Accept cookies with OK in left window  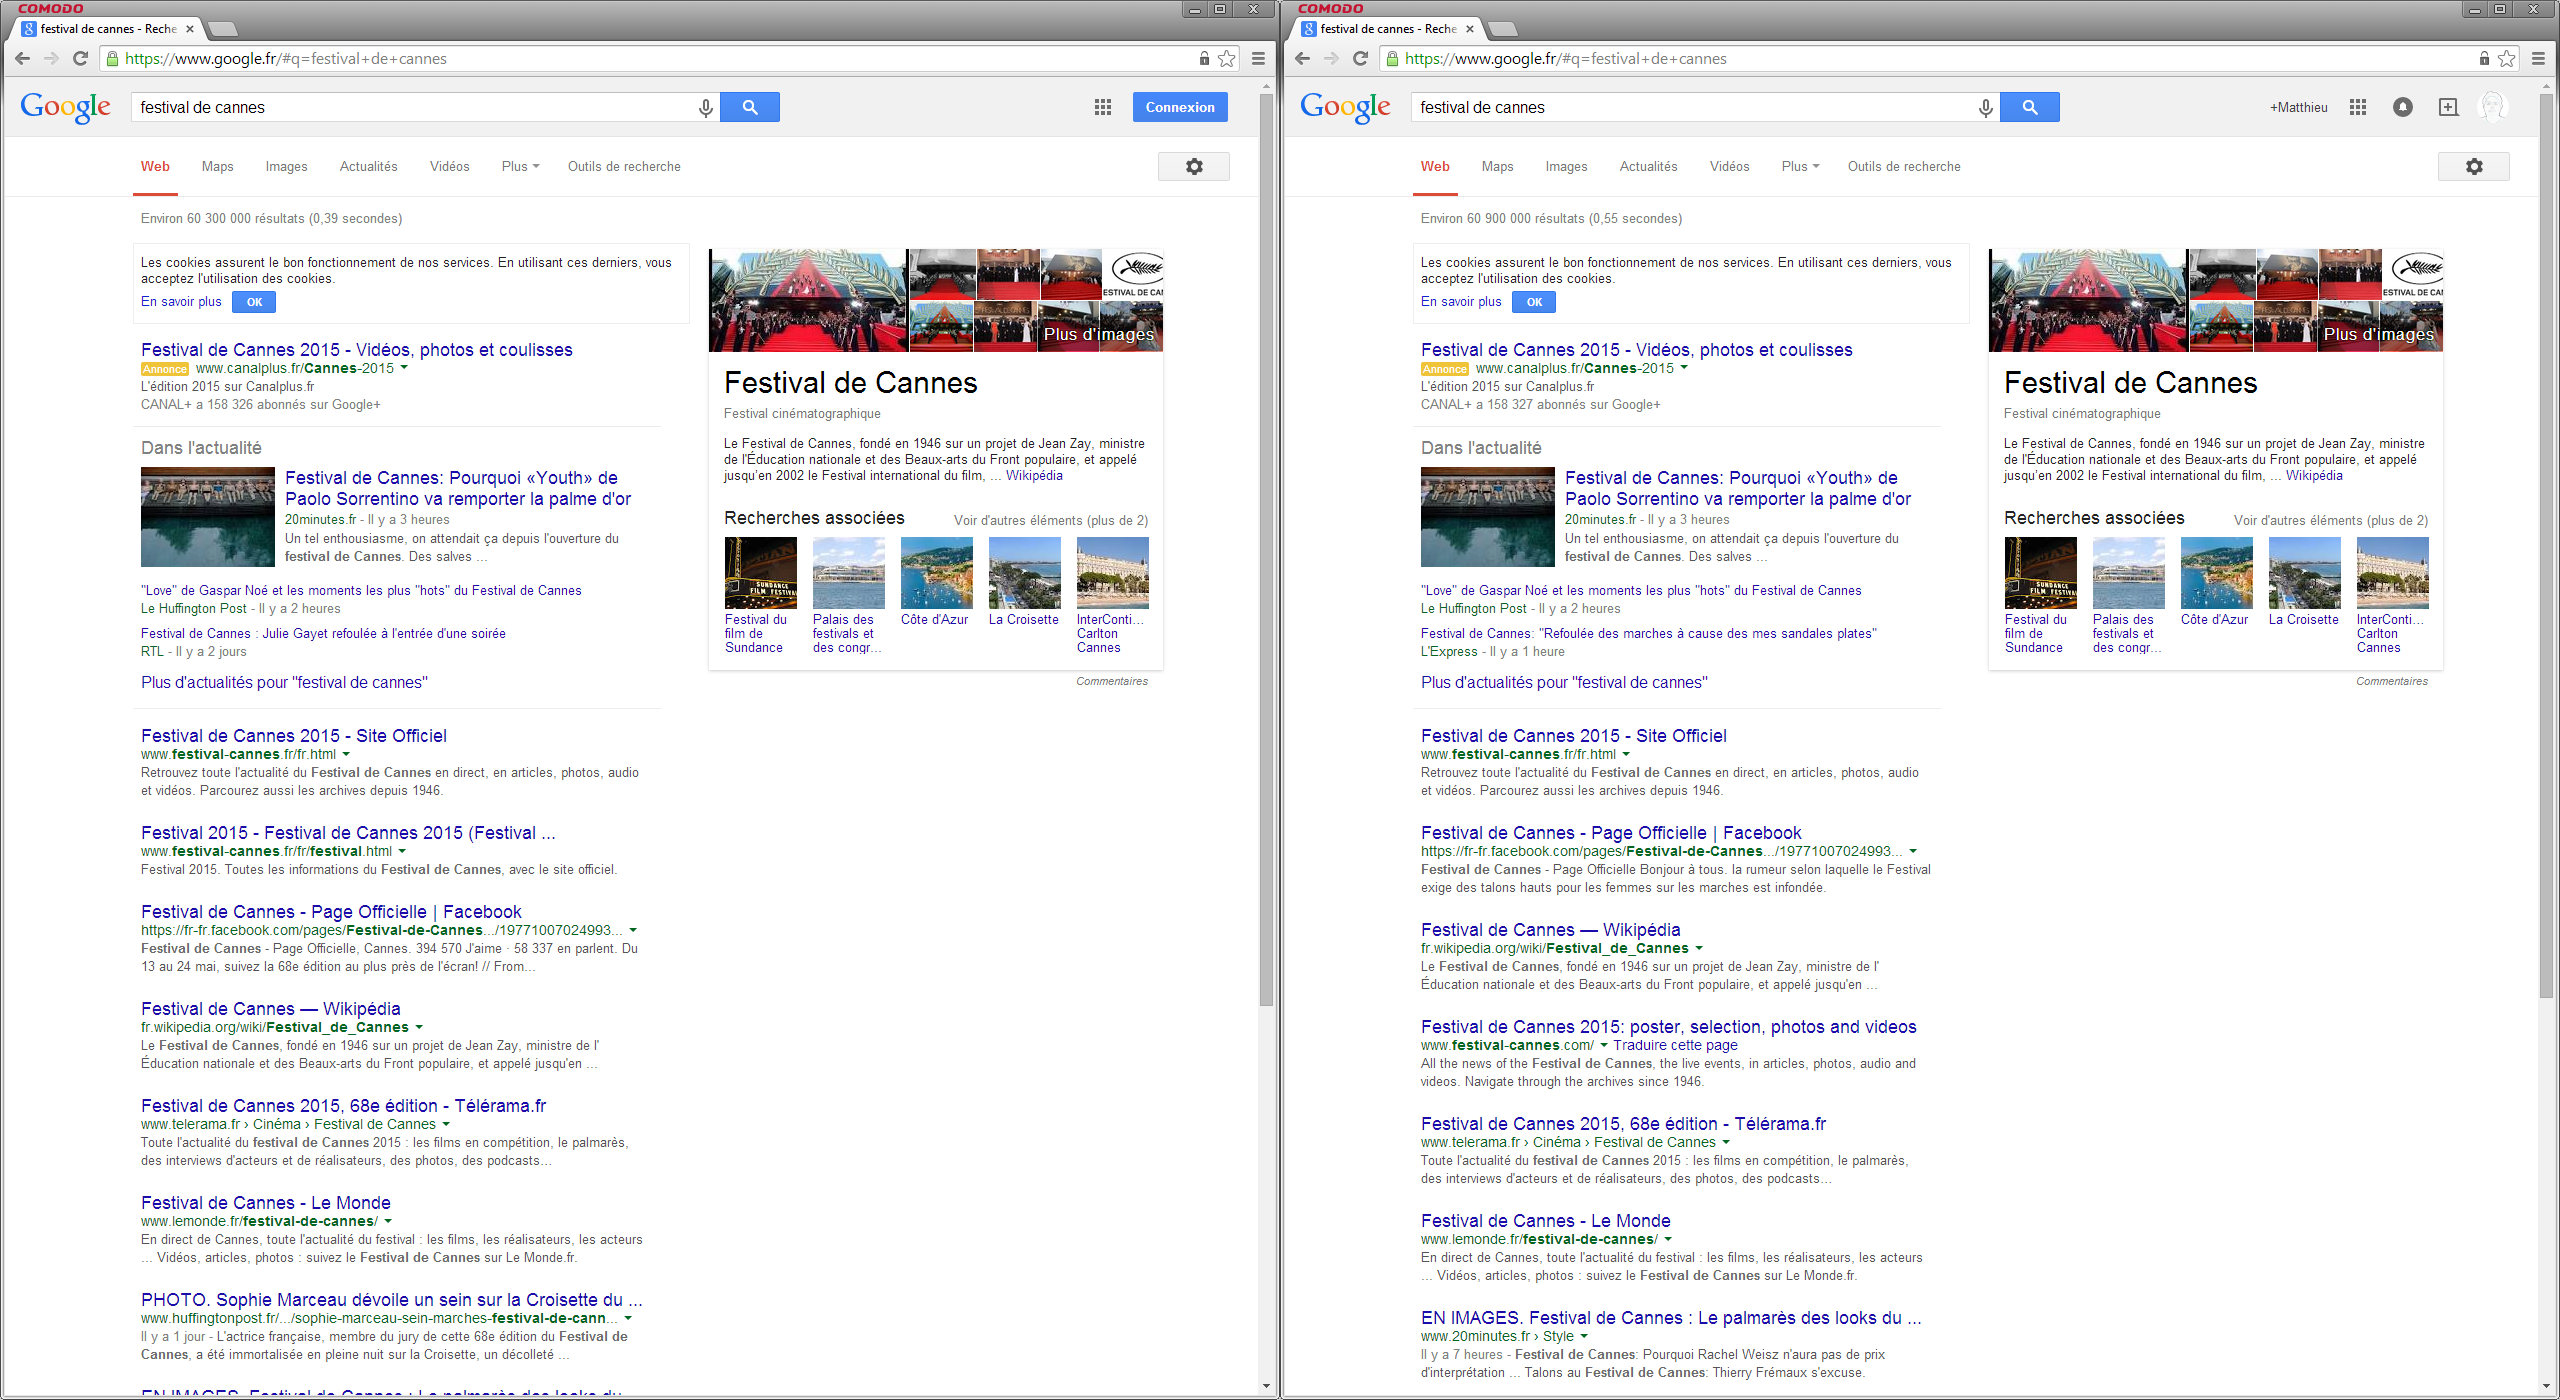click(254, 302)
